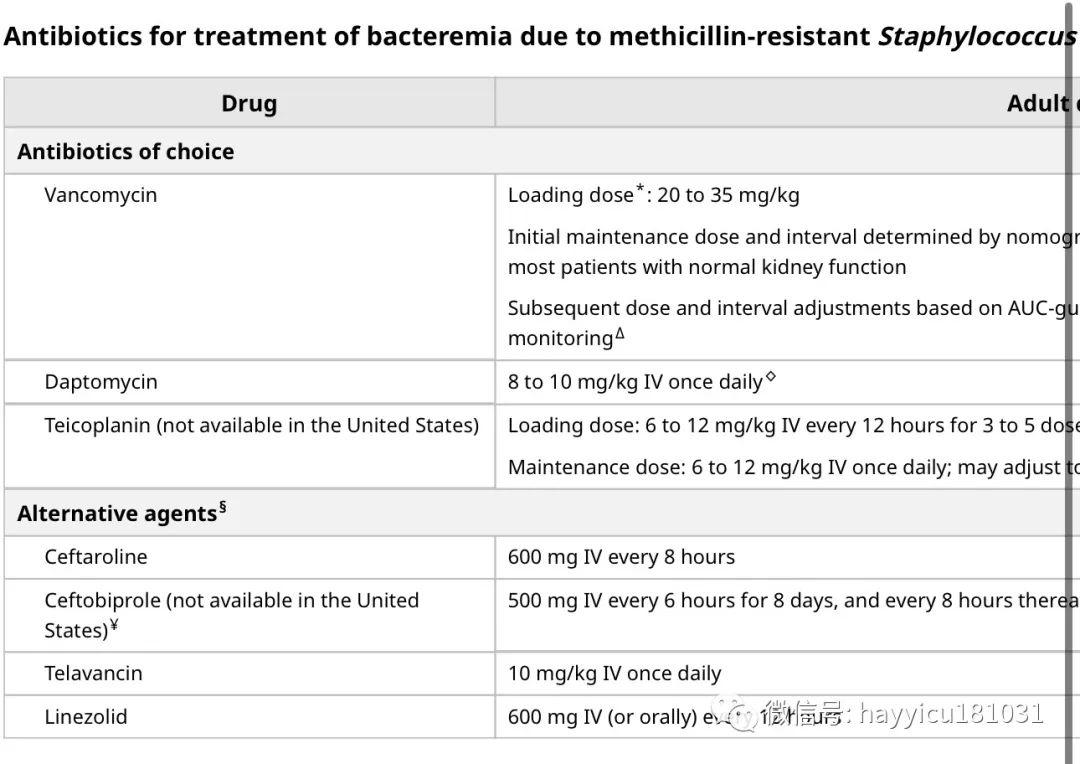
Task: Click the Drug column header
Action: point(249,103)
